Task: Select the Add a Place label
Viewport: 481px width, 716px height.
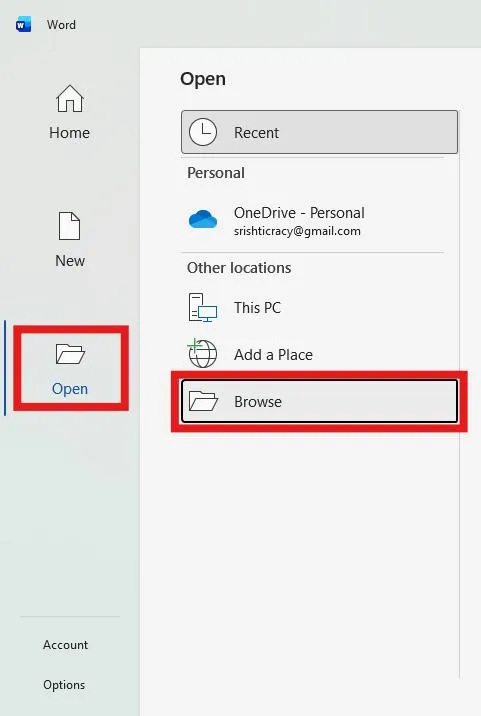Action: tap(273, 355)
